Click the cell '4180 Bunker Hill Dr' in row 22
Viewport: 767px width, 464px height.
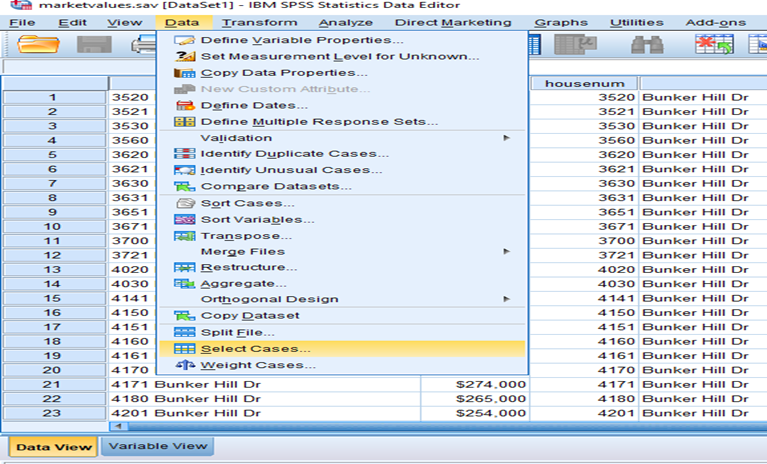[264, 399]
